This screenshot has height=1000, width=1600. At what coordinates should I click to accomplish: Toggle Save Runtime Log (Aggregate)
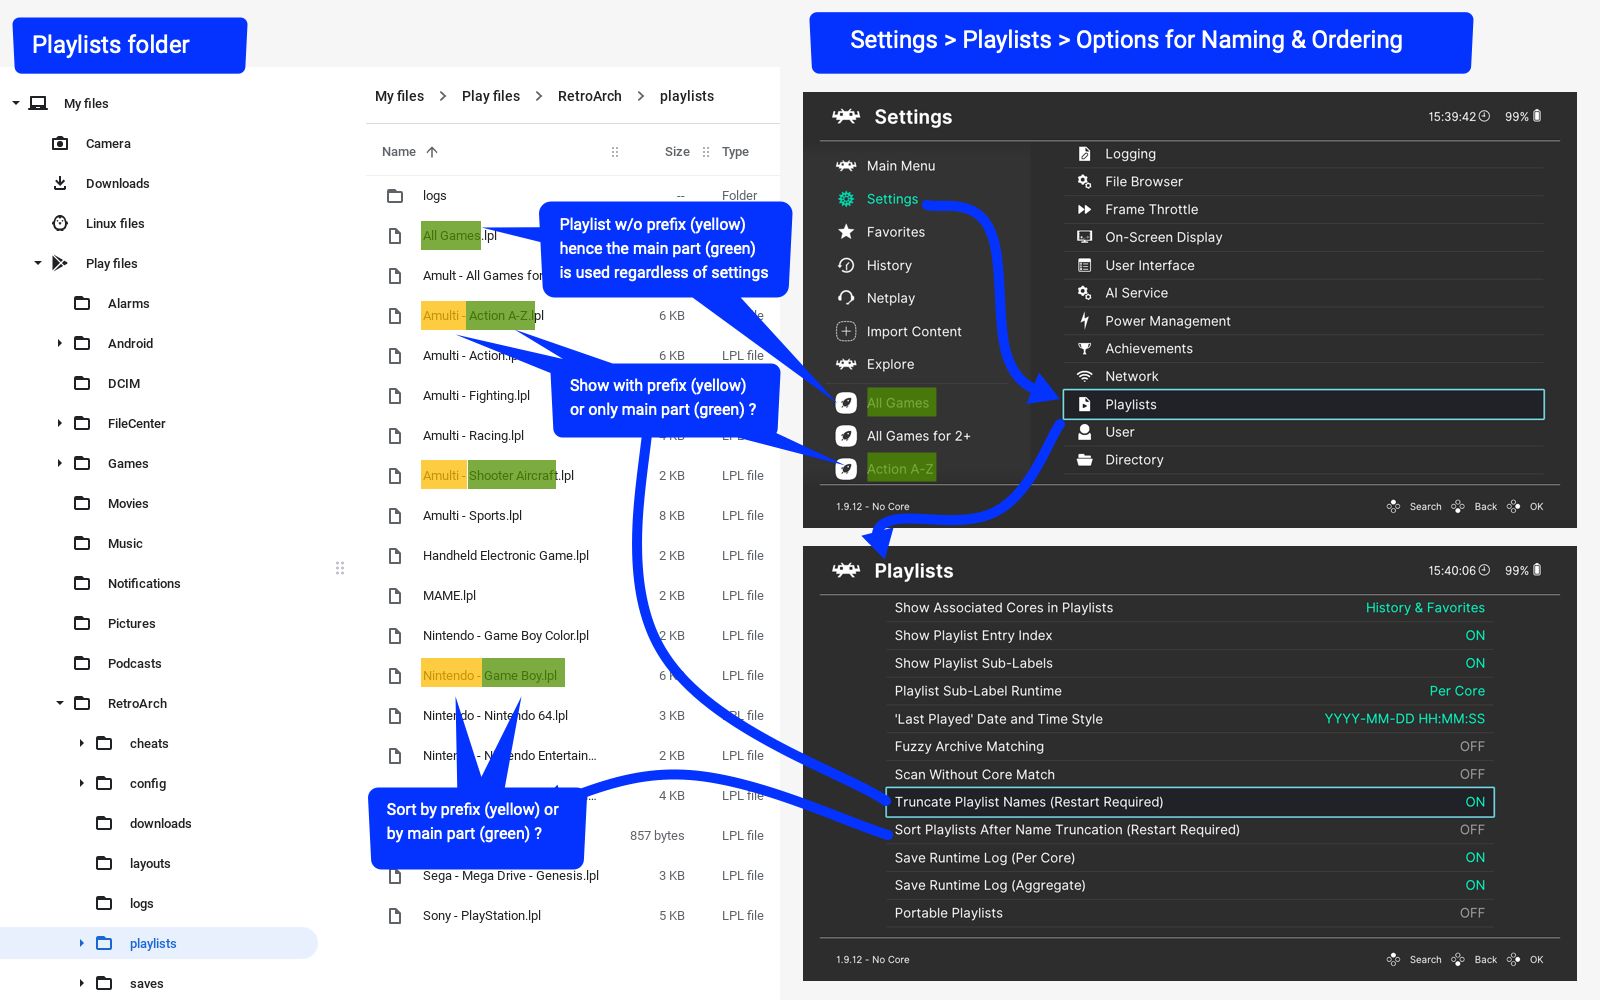[x=1190, y=885]
